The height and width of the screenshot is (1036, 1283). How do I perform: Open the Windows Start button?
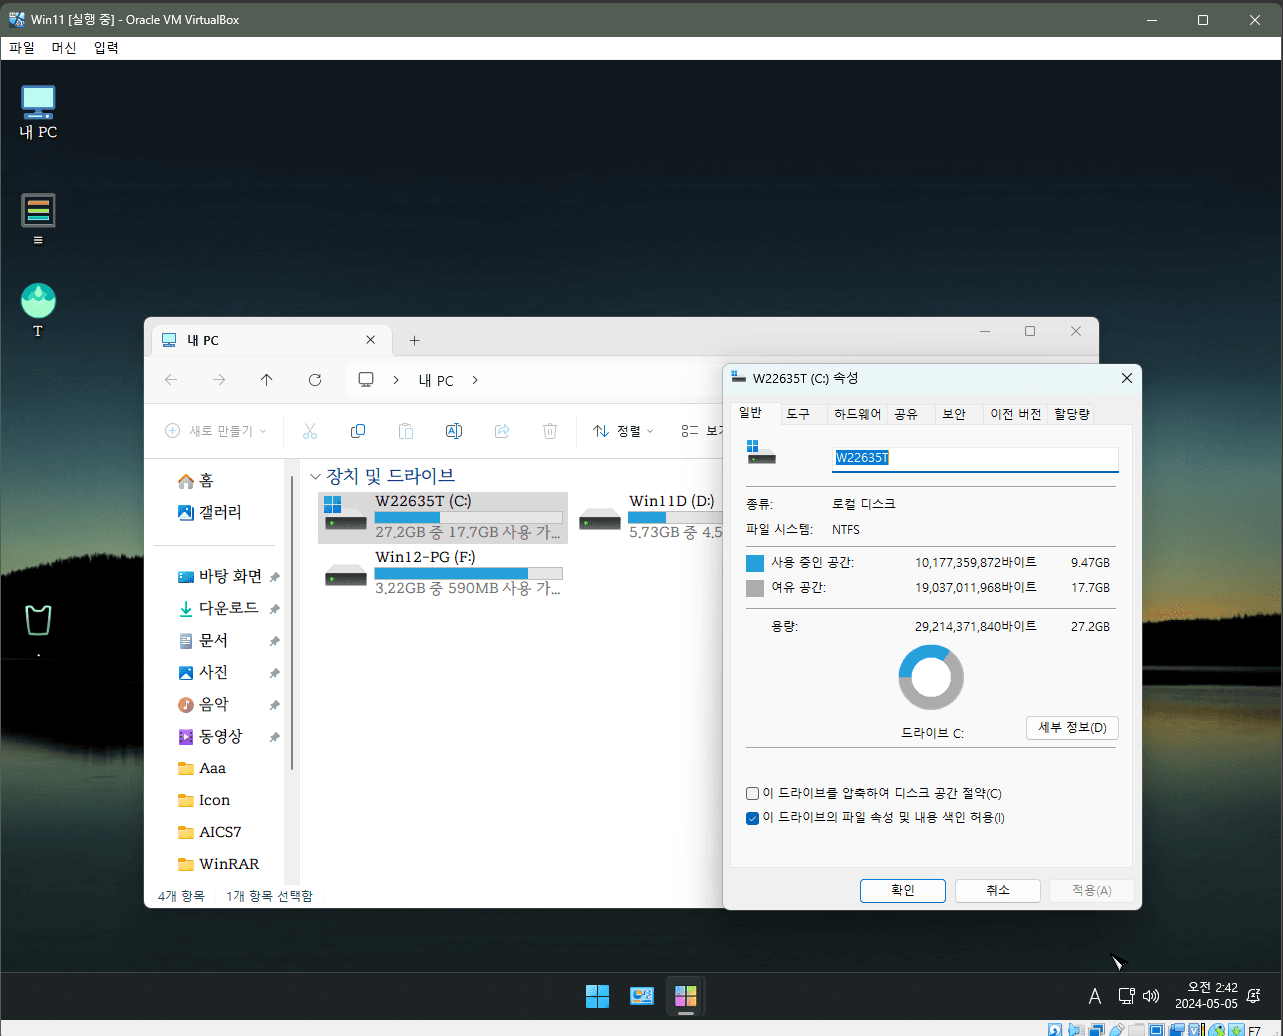[597, 996]
